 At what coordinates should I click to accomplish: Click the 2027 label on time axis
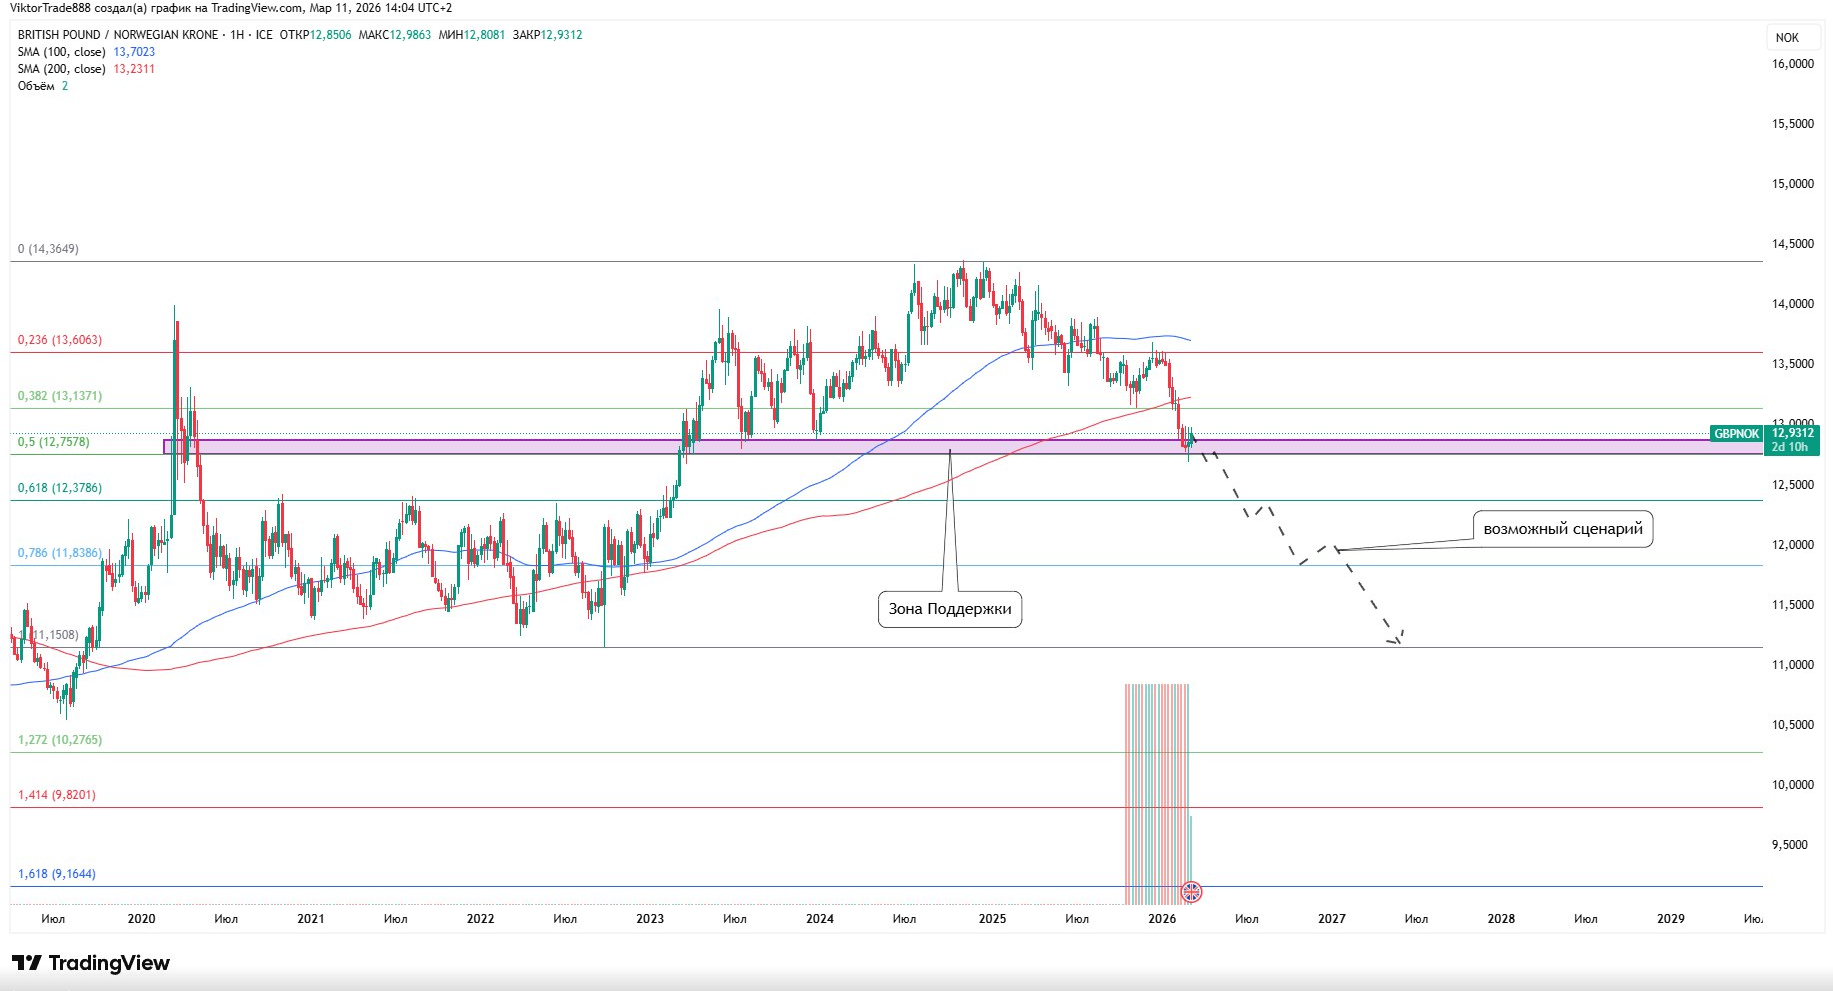pyautogui.click(x=1331, y=919)
